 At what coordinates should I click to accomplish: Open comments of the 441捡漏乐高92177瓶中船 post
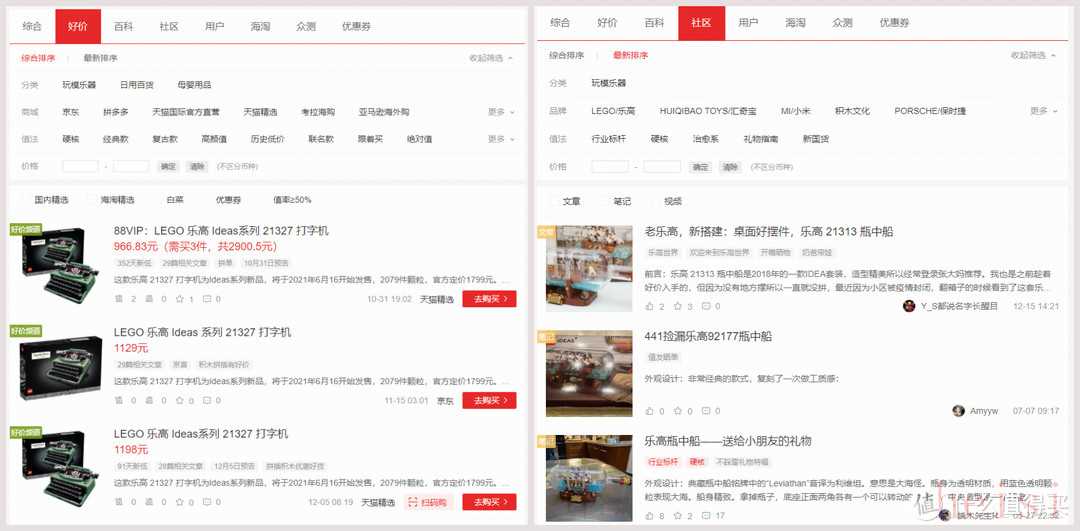click(706, 410)
